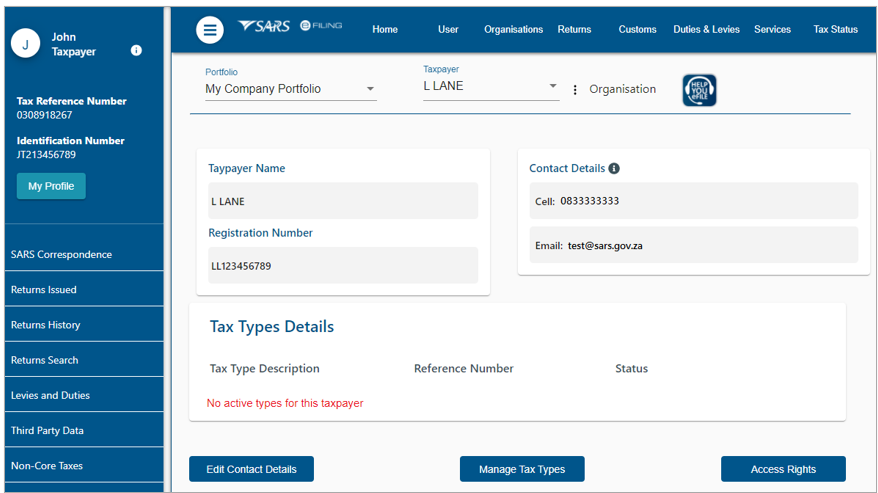This screenshot has width=878, height=493.
Task: Open the hamburger menu icon
Action: [210, 30]
